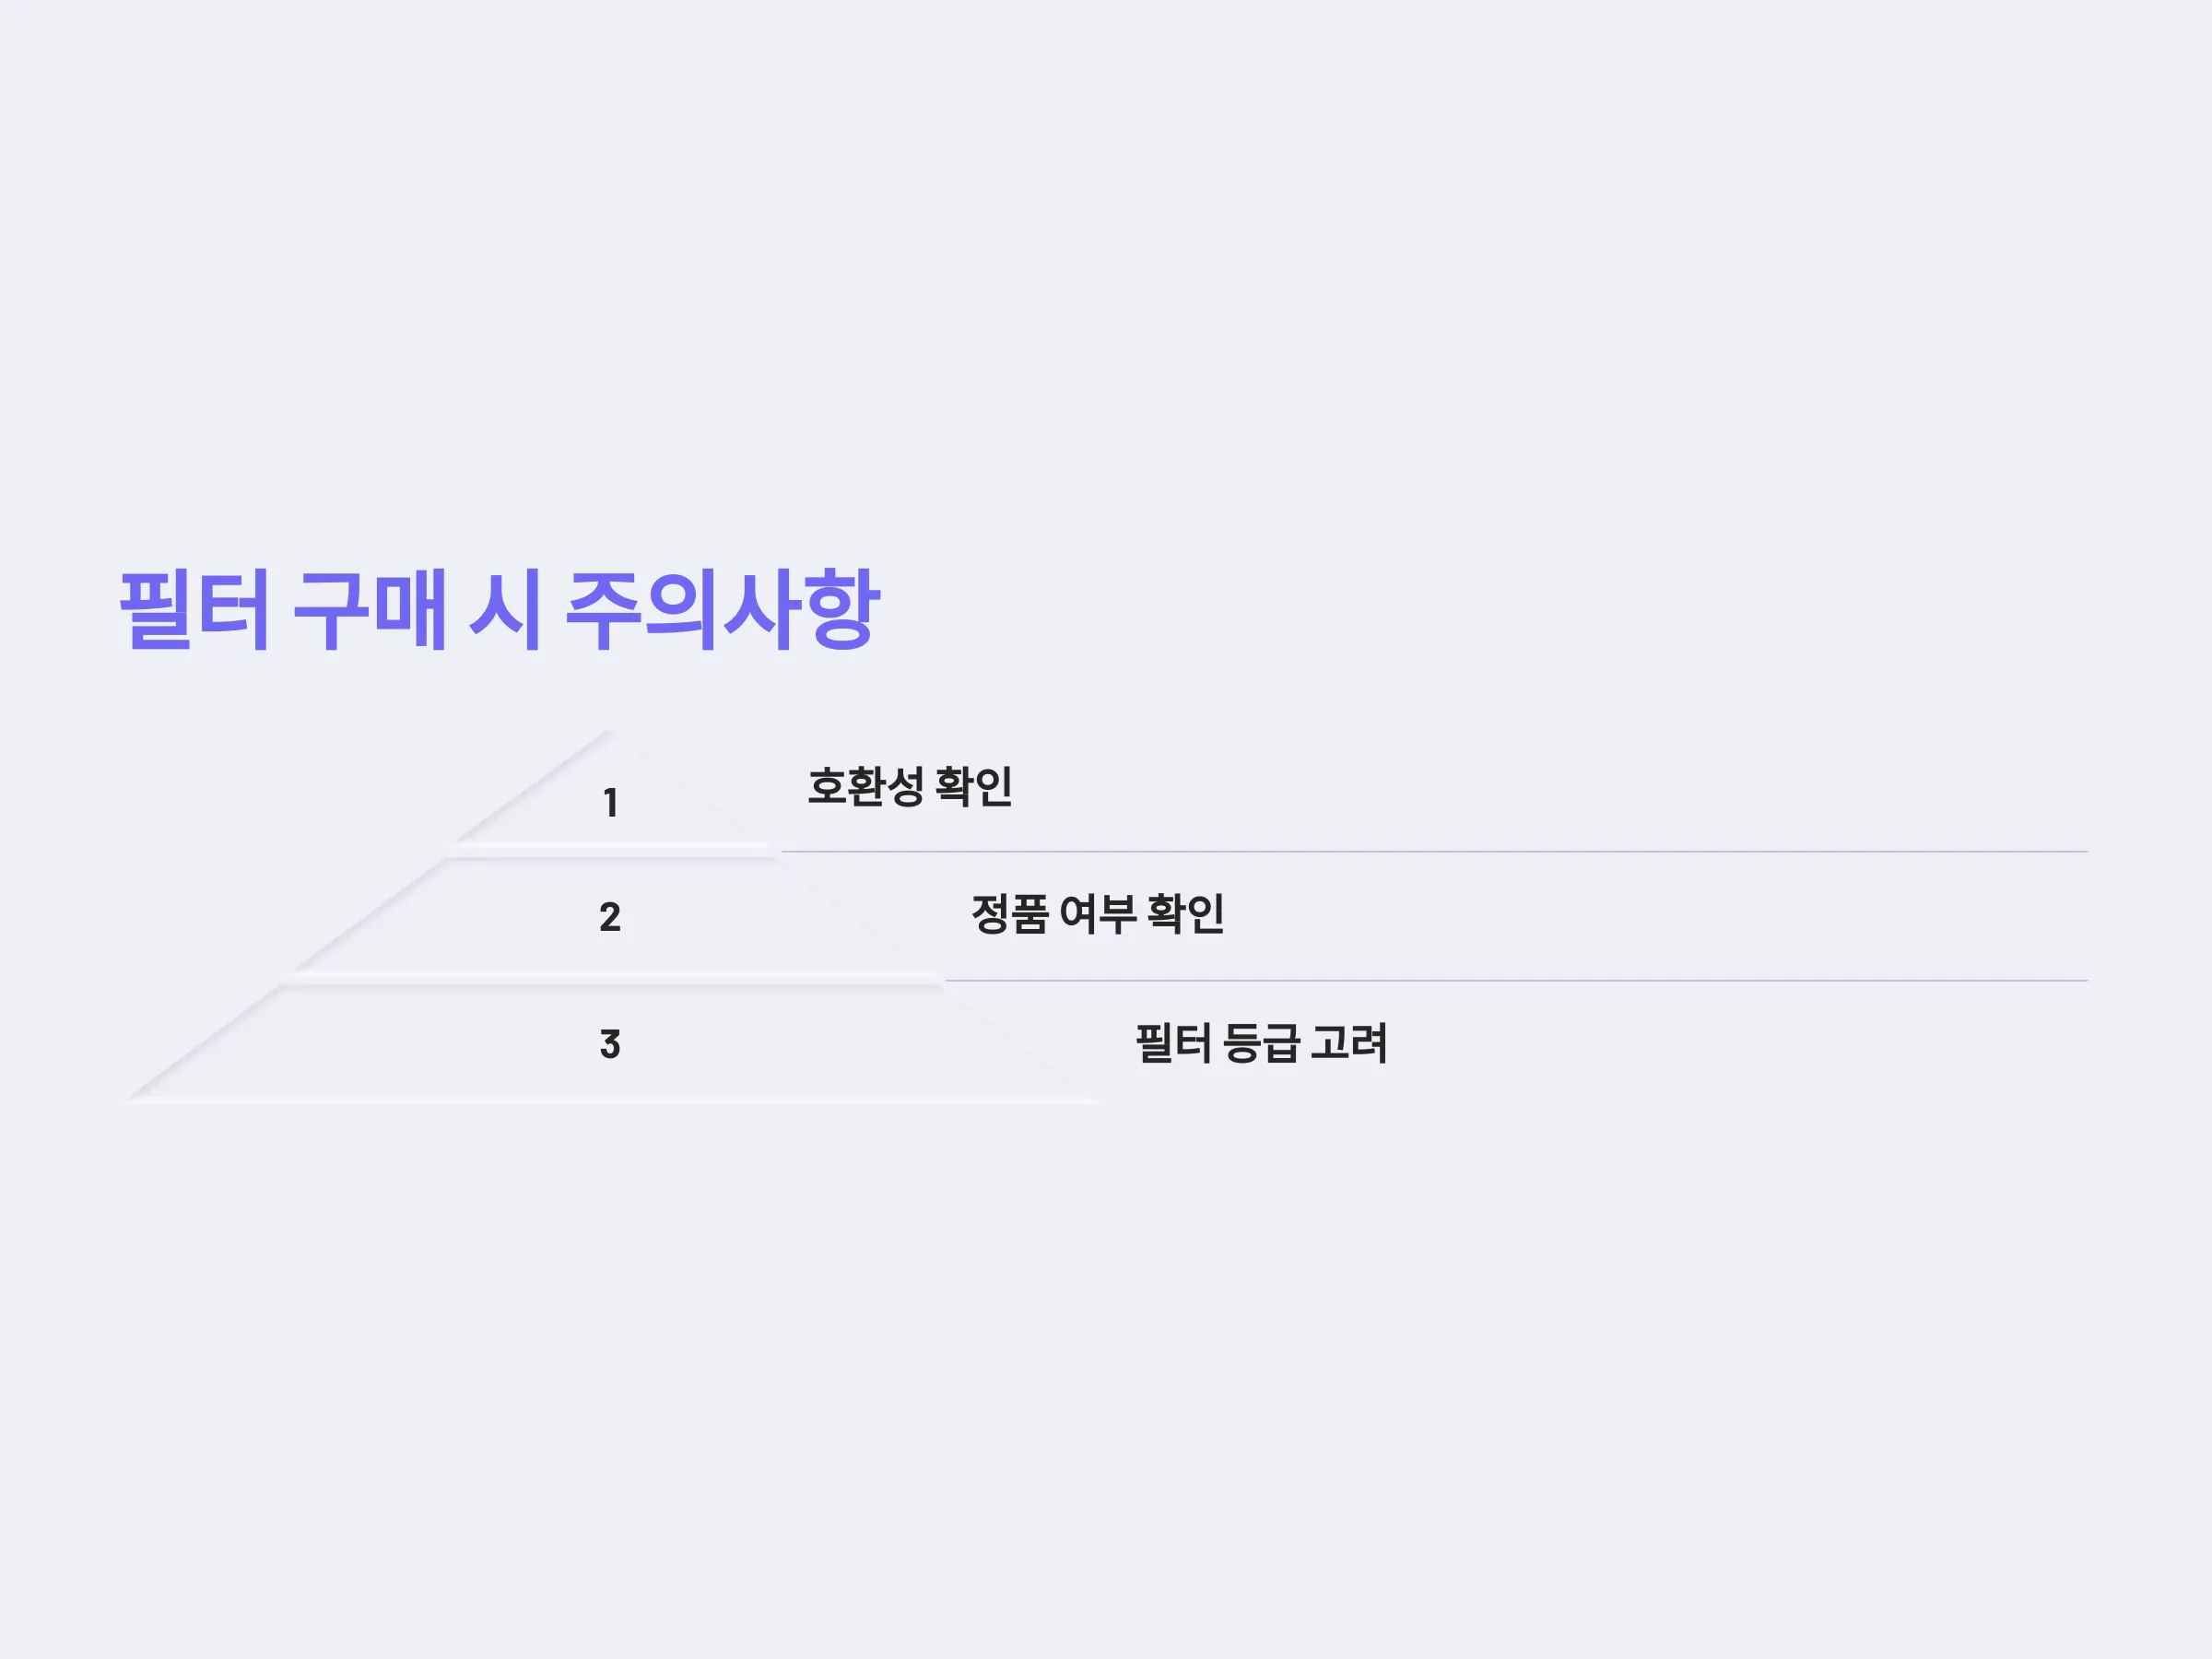2212x1659 pixels.
Task: Select number 3 in the pyramid bottom tier
Action: pos(610,1044)
